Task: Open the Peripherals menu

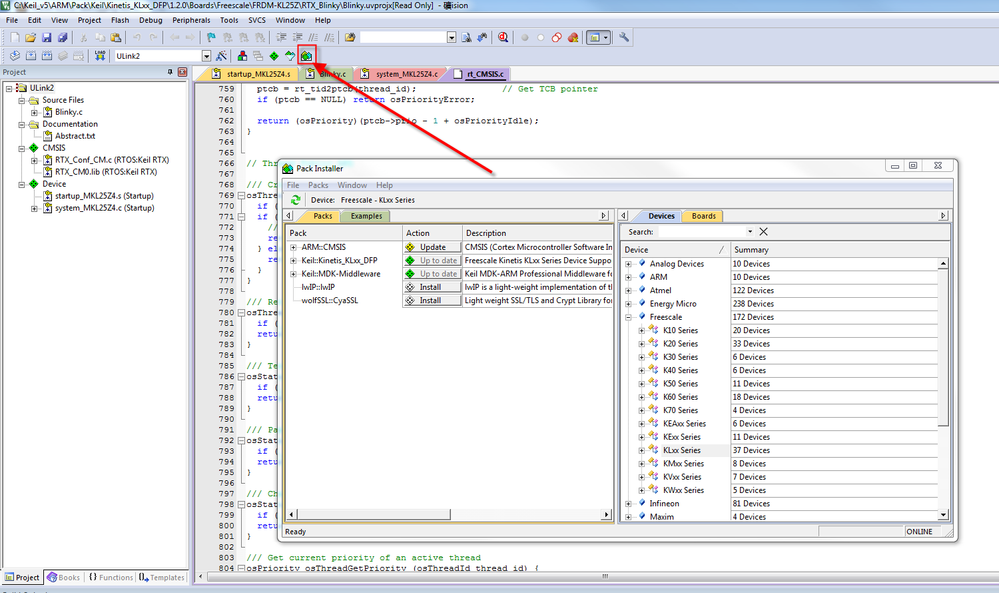Action: tap(191, 20)
